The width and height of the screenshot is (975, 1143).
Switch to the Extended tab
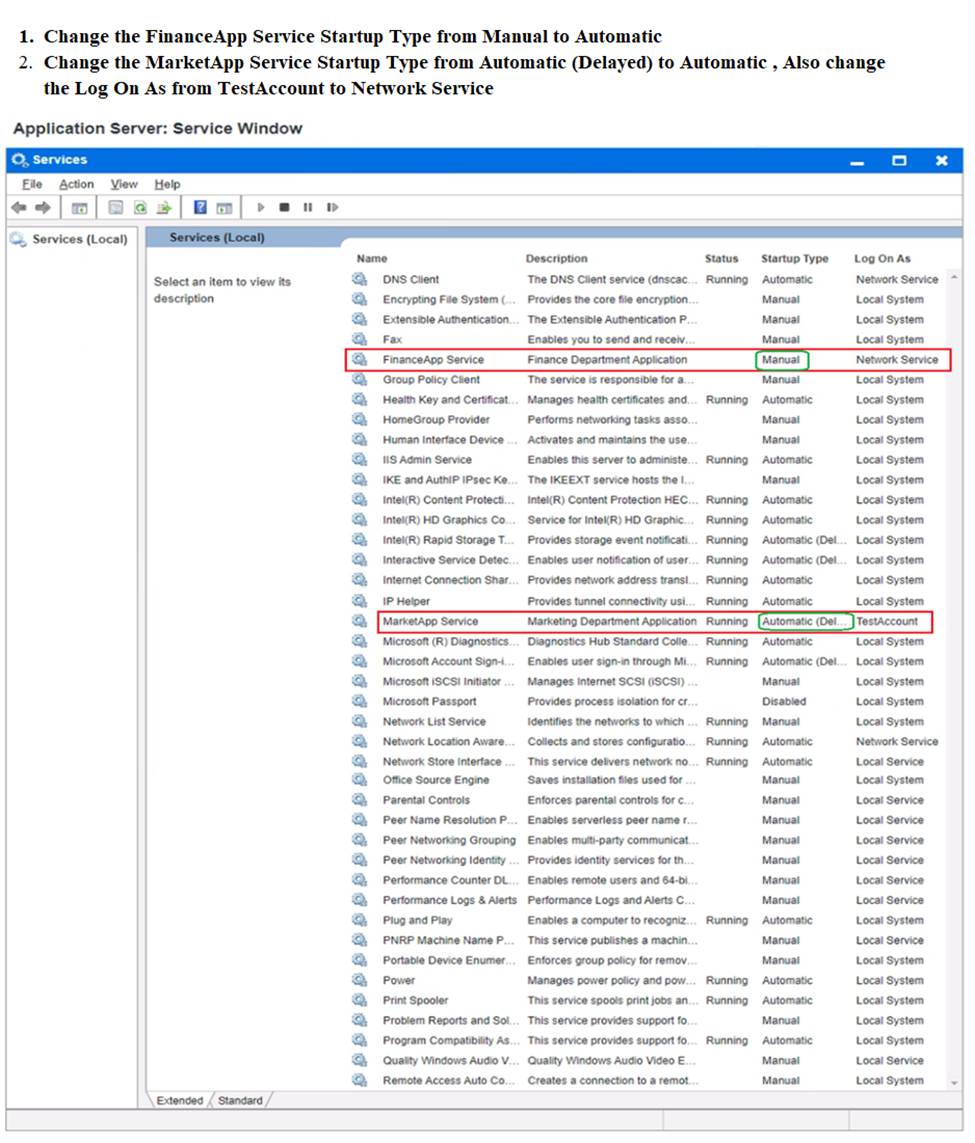pos(180,1101)
